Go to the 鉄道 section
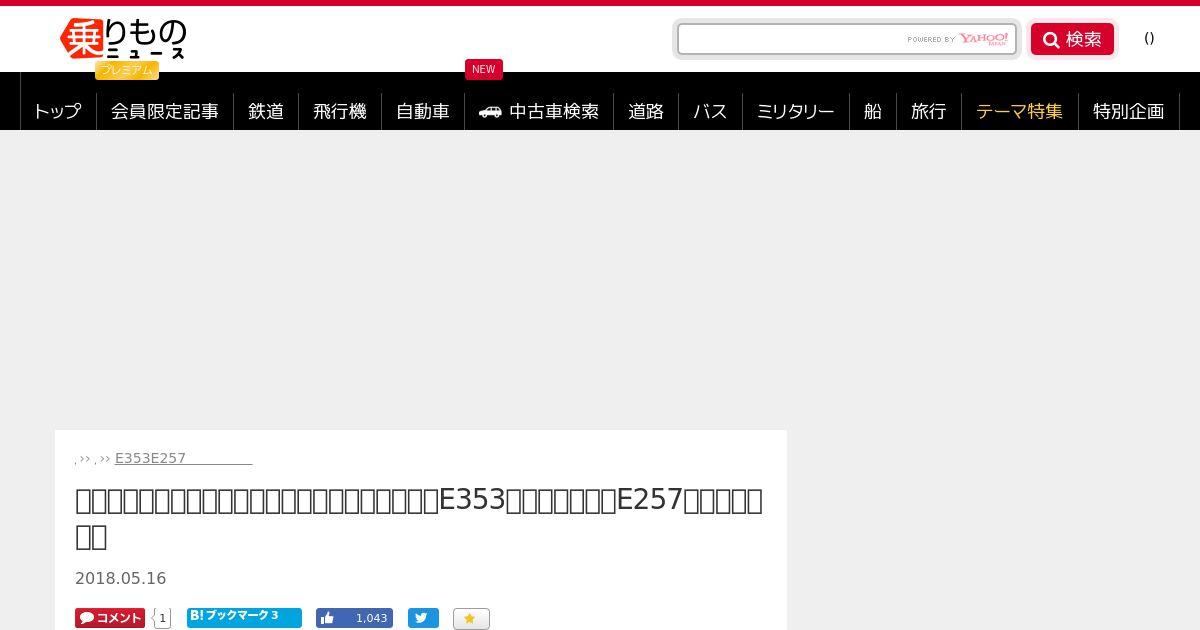 pos(266,111)
